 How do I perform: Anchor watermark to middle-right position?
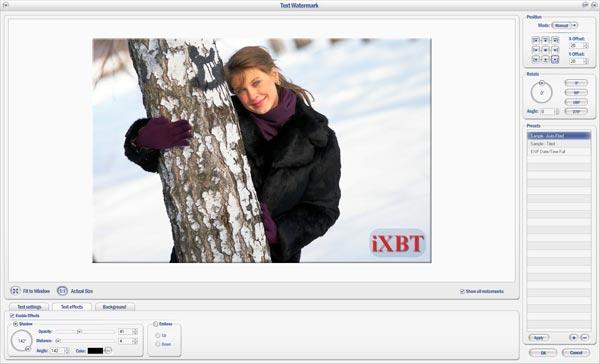(555, 50)
